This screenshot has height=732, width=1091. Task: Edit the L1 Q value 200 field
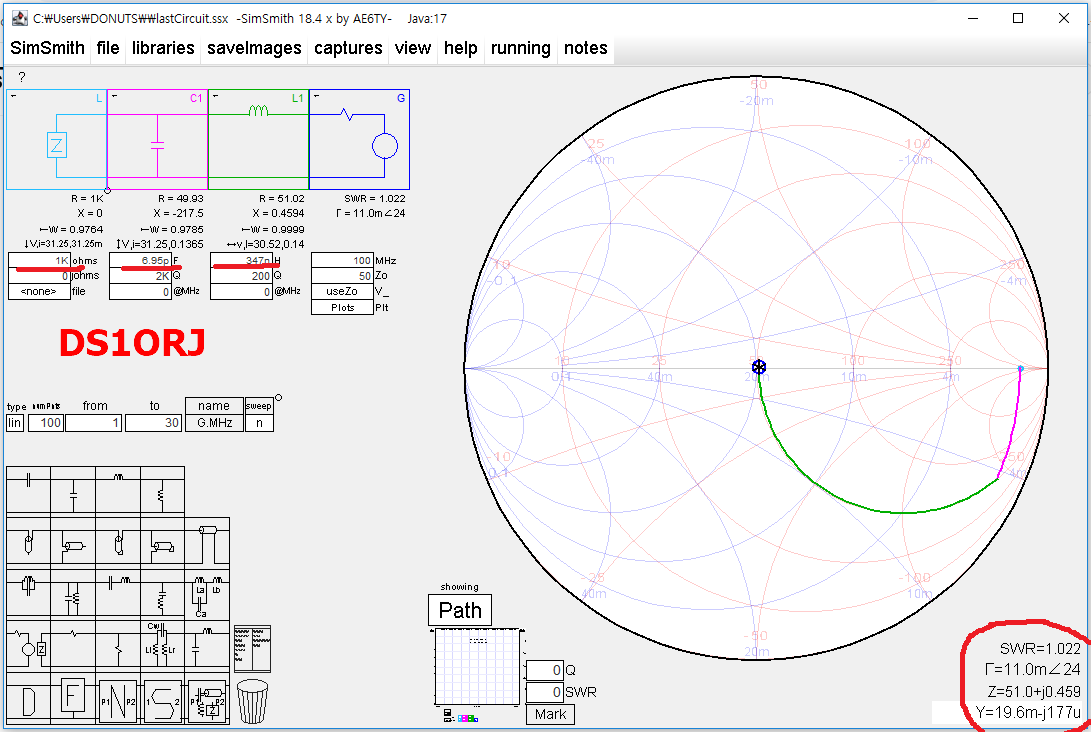tap(241, 276)
